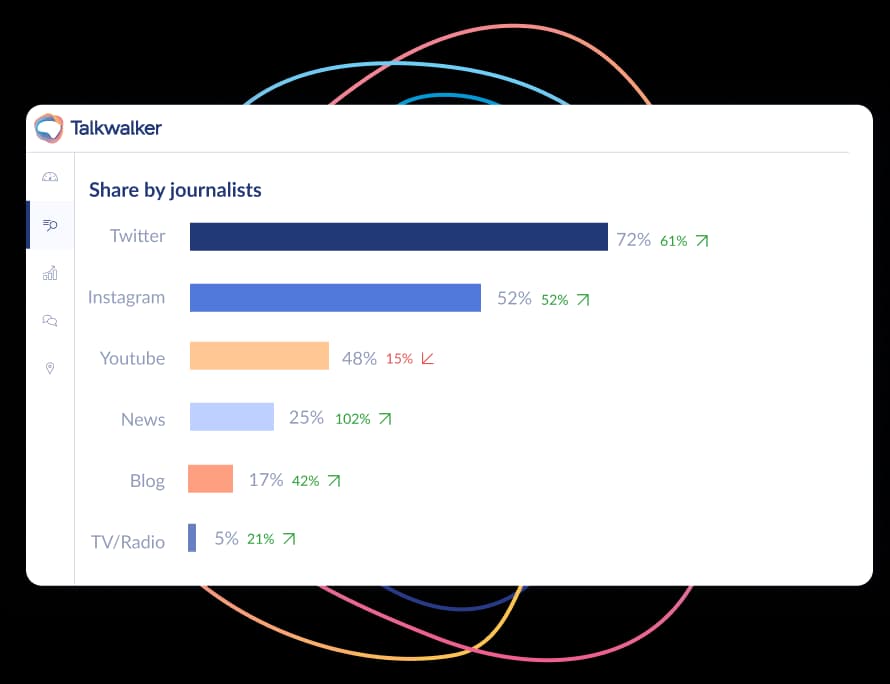The height and width of the screenshot is (684, 890).
Task: Open the dashboard gauge icon in sidebar
Action: [50, 177]
